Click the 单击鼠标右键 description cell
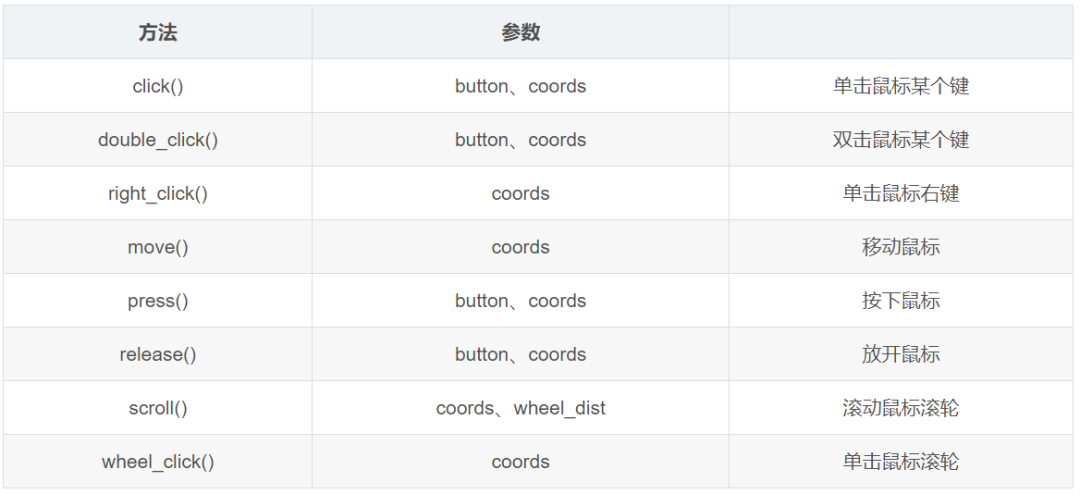The width and height of the screenshot is (1080, 494). click(x=900, y=193)
